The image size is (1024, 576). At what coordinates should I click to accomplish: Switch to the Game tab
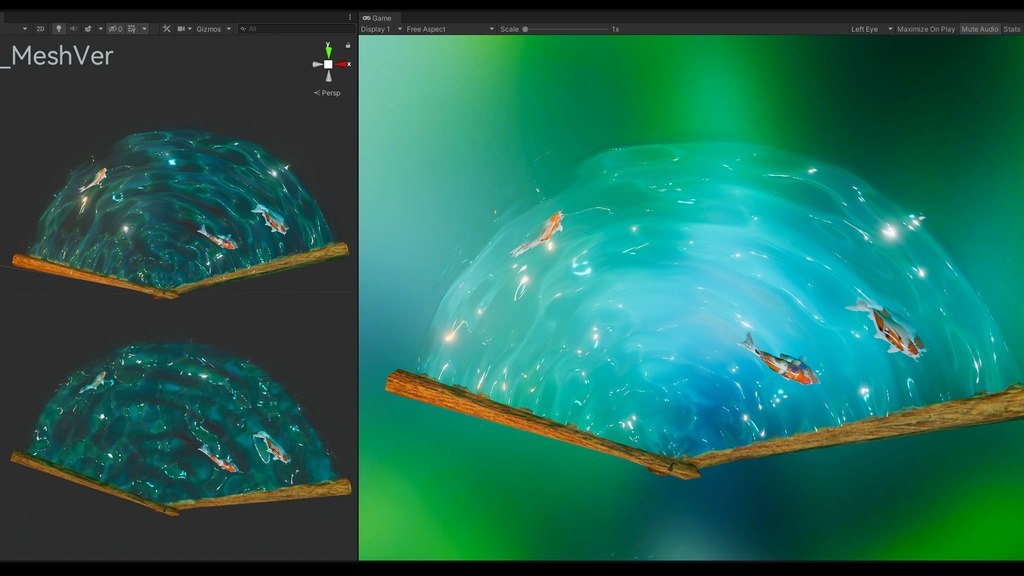coord(380,17)
